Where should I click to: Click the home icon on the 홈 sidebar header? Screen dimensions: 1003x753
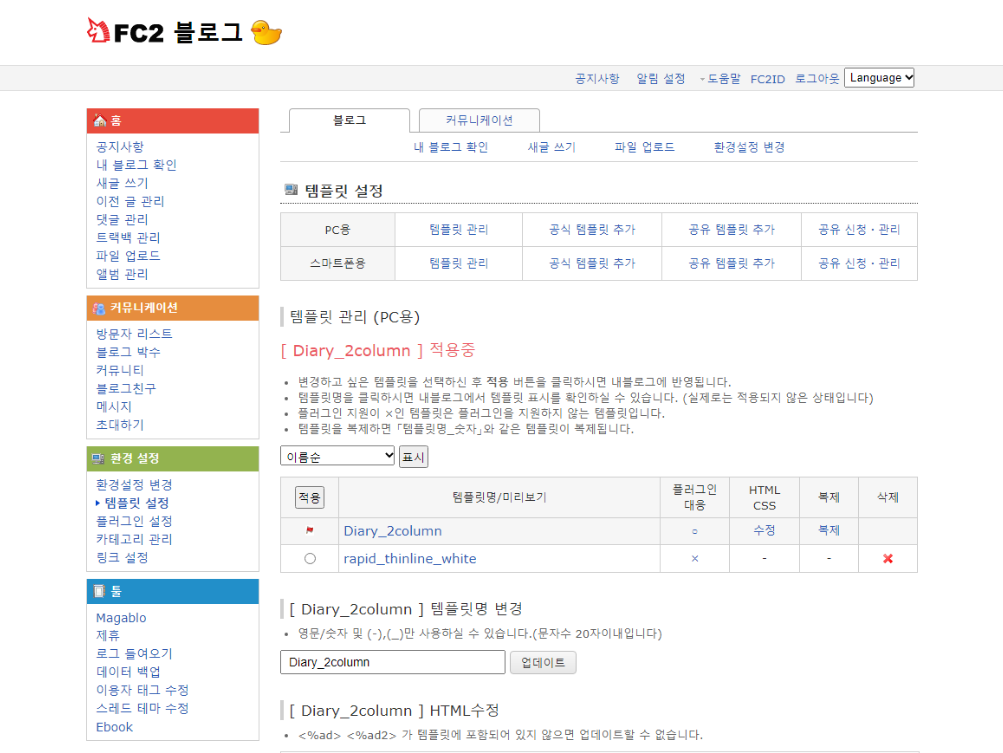(98, 119)
